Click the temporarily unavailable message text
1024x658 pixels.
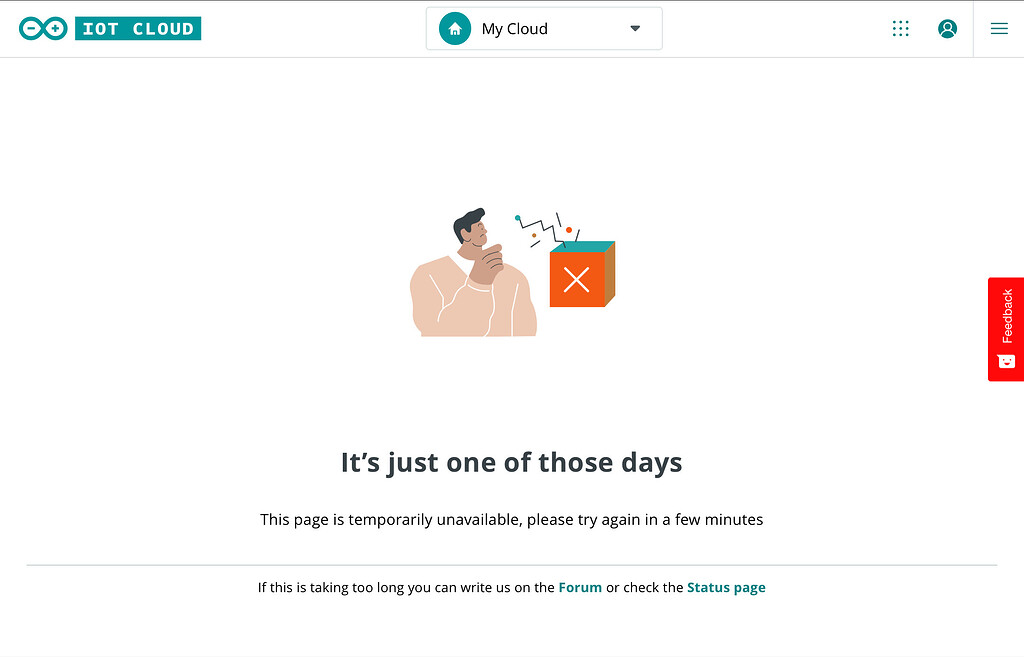[511, 520]
